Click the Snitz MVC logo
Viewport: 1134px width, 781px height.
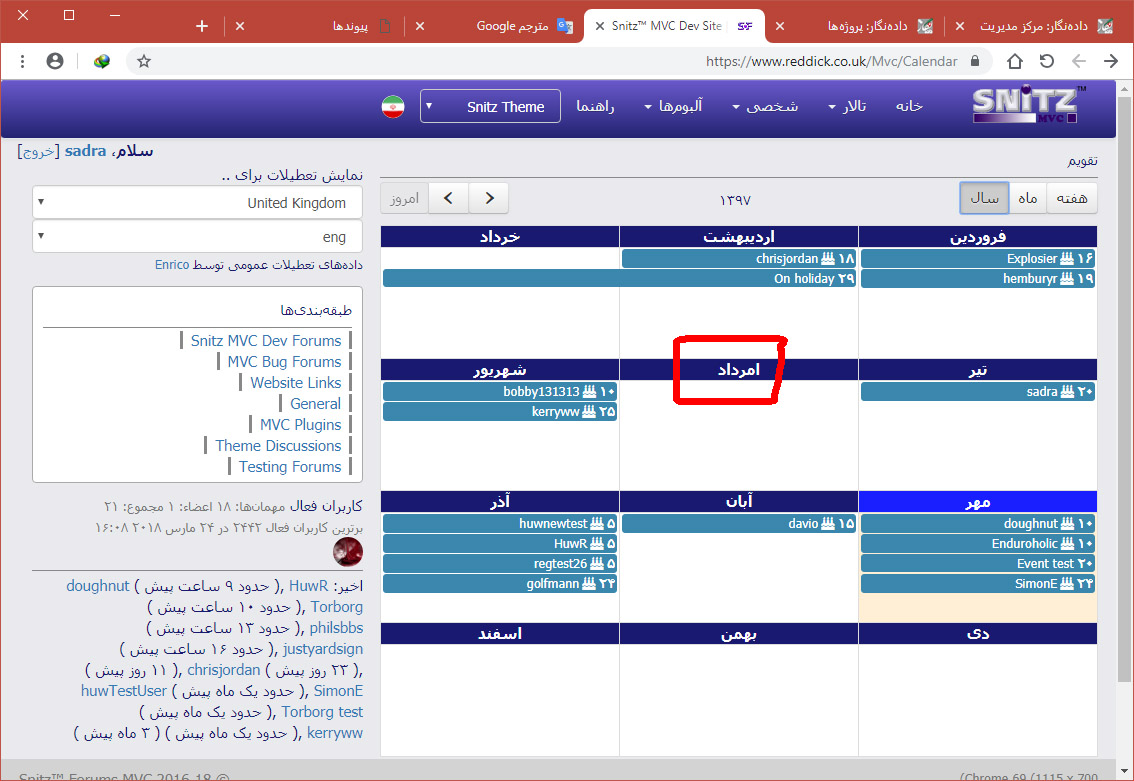click(1027, 105)
